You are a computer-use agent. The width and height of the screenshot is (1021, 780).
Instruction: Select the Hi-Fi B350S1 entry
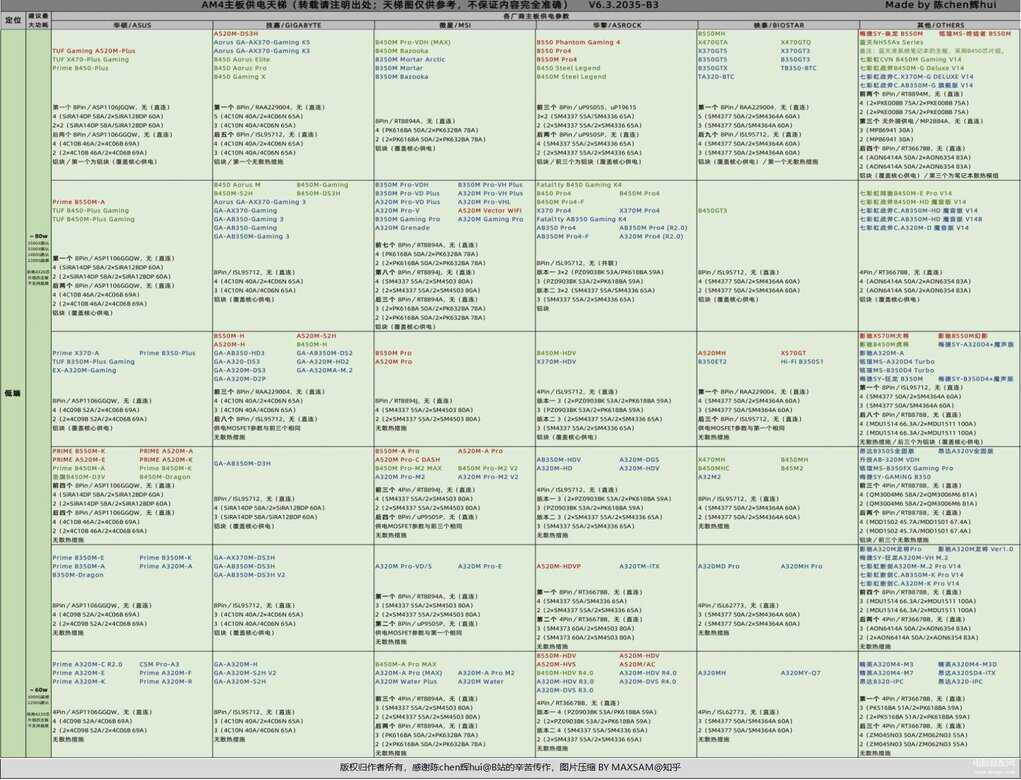(x=802, y=361)
